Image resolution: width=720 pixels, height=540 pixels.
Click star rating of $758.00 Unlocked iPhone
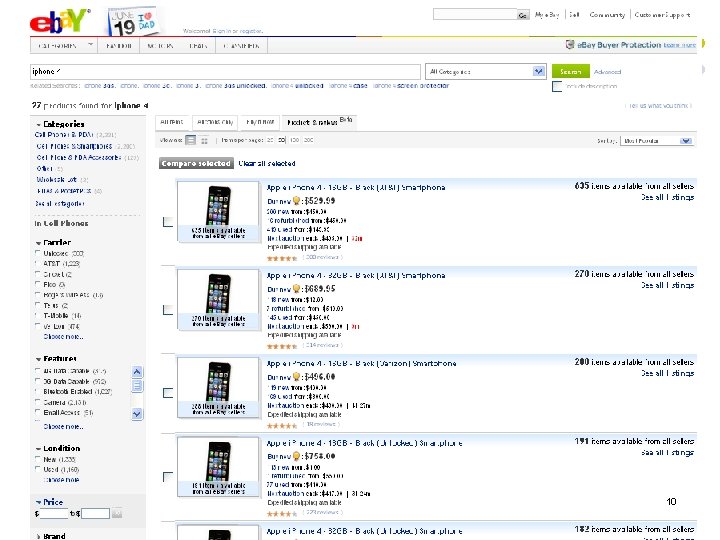tap(282, 513)
